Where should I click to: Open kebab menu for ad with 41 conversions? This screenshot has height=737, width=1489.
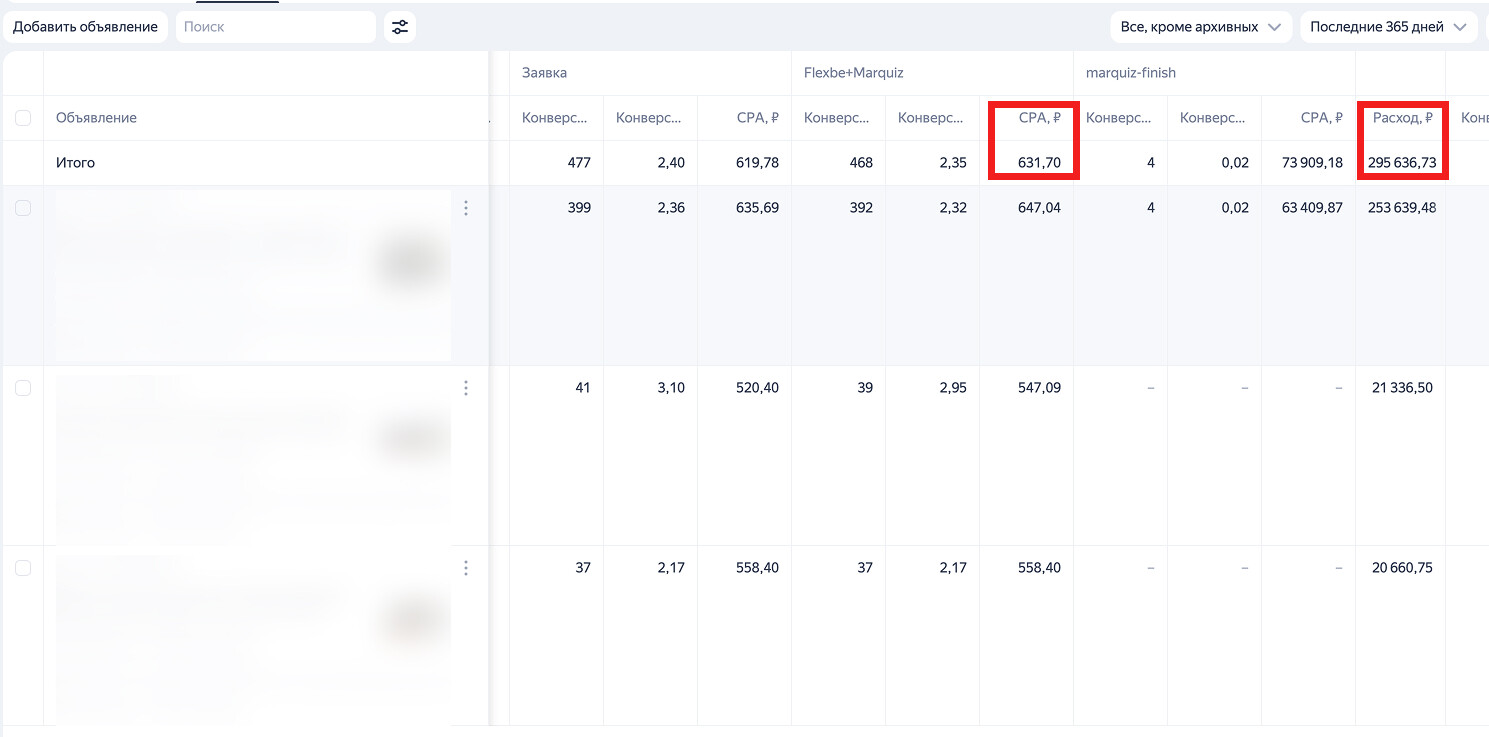[466, 388]
